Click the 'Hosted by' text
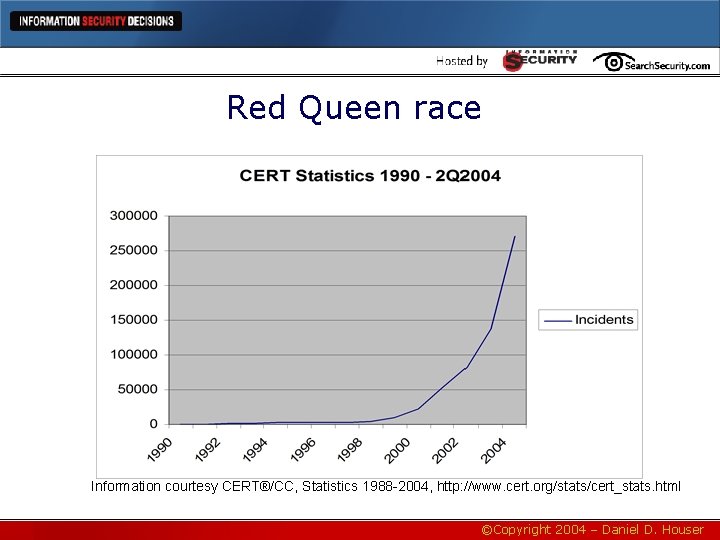This screenshot has height=540, width=720. pos(461,61)
